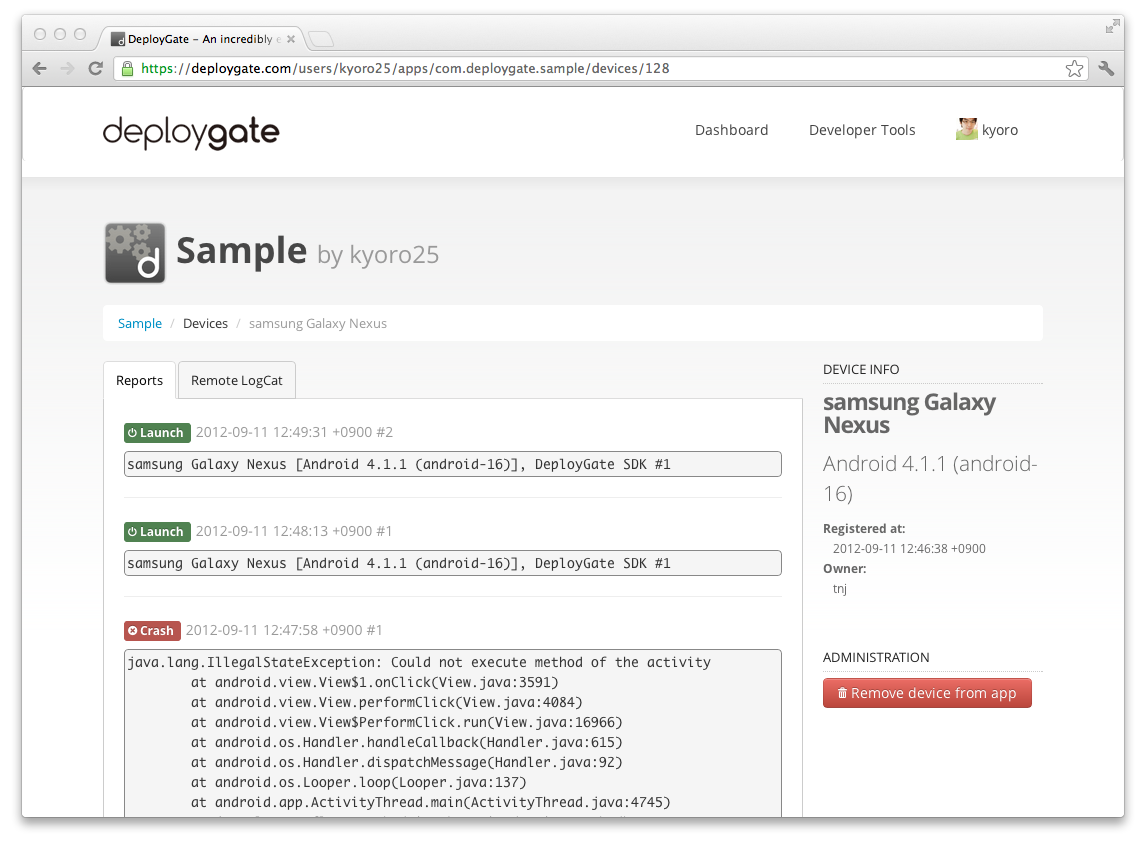Image resolution: width=1144 pixels, height=841 pixels.
Task: Open a new browser tab
Action: (321, 39)
